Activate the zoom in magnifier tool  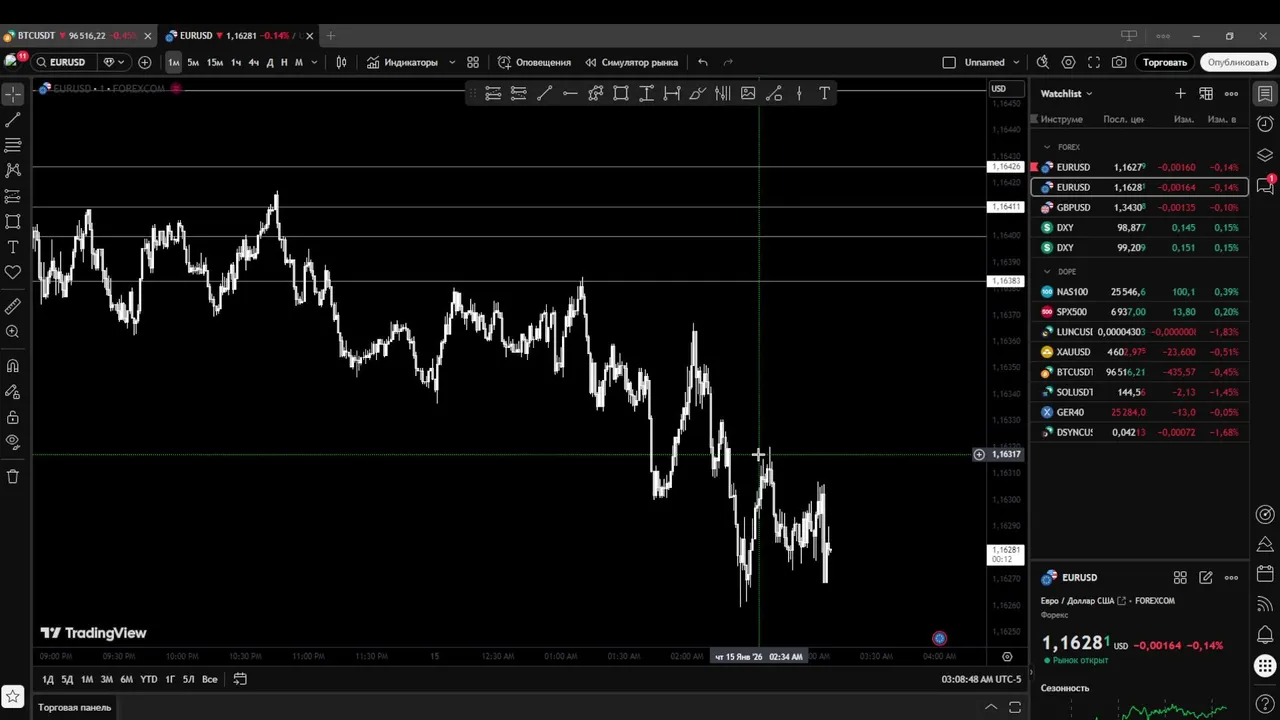coord(13,331)
